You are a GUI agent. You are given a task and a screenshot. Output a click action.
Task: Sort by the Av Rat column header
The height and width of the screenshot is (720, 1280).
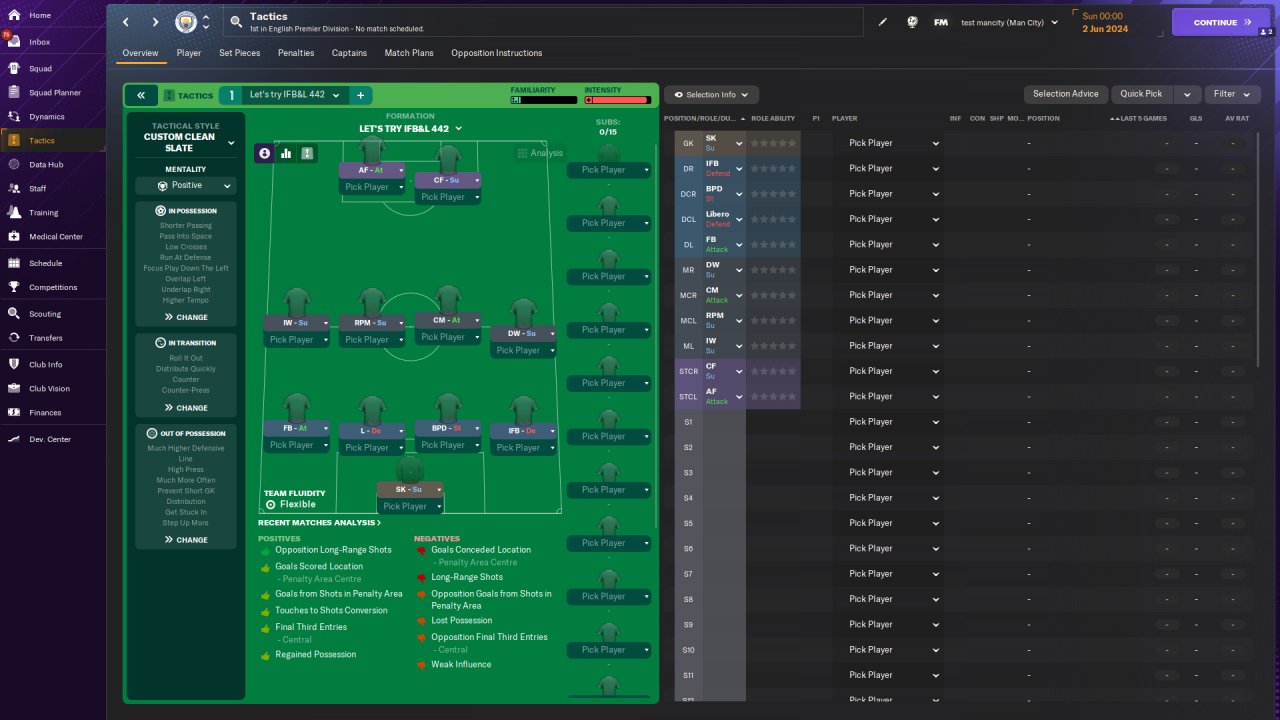click(1237, 118)
